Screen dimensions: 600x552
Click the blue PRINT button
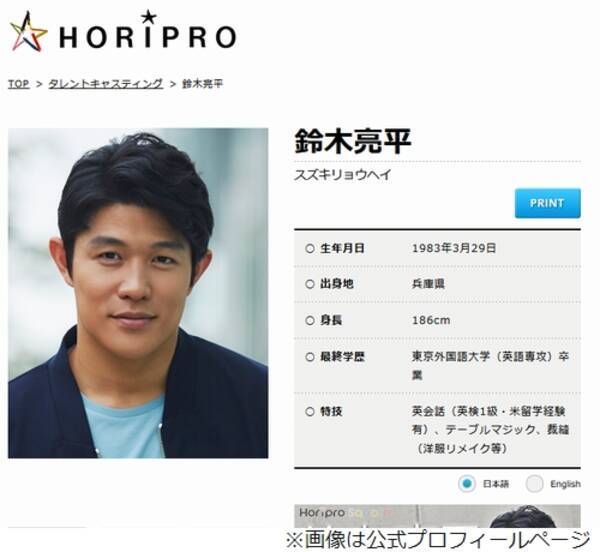click(547, 203)
